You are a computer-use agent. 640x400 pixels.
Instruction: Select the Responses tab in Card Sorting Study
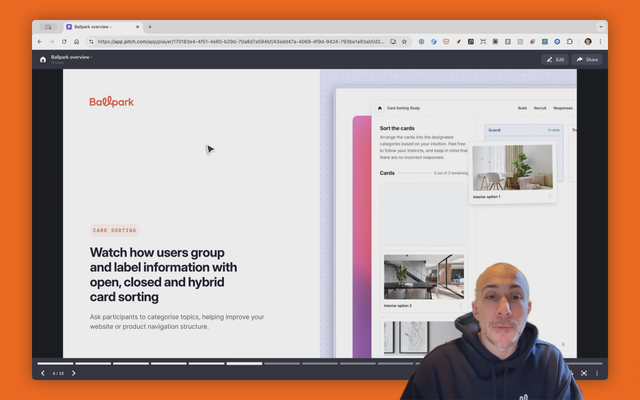[x=563, y=108]
